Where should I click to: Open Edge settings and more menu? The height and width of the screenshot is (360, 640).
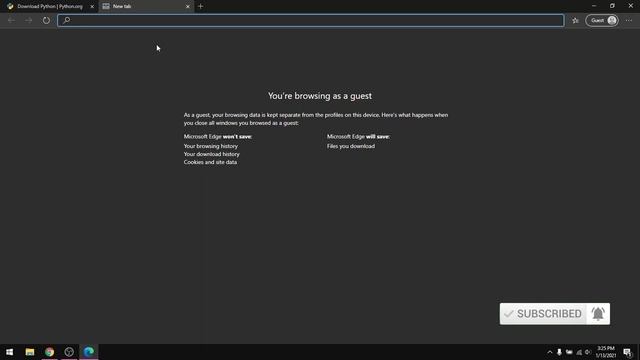[629, 20]
